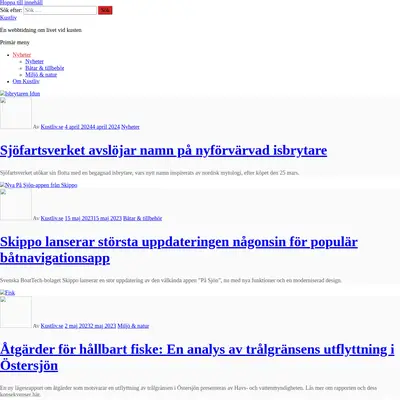400x400 pixels.
Task: Open the 'Skippo lanserar största uppdateringen' headline
Action: [179, 250]
